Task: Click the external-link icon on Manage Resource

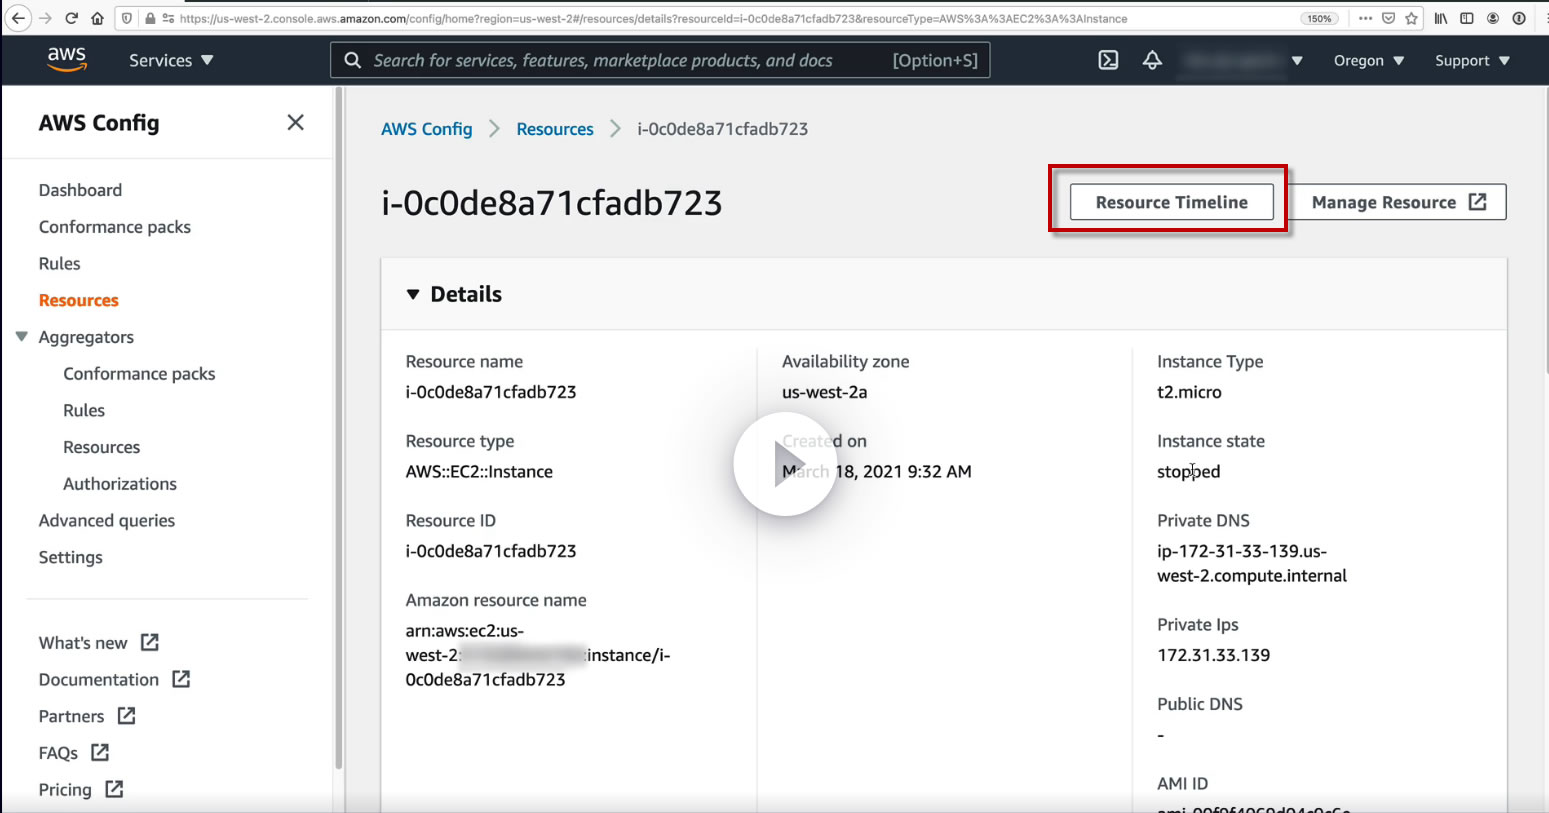Action: [x=1478, y=202]
